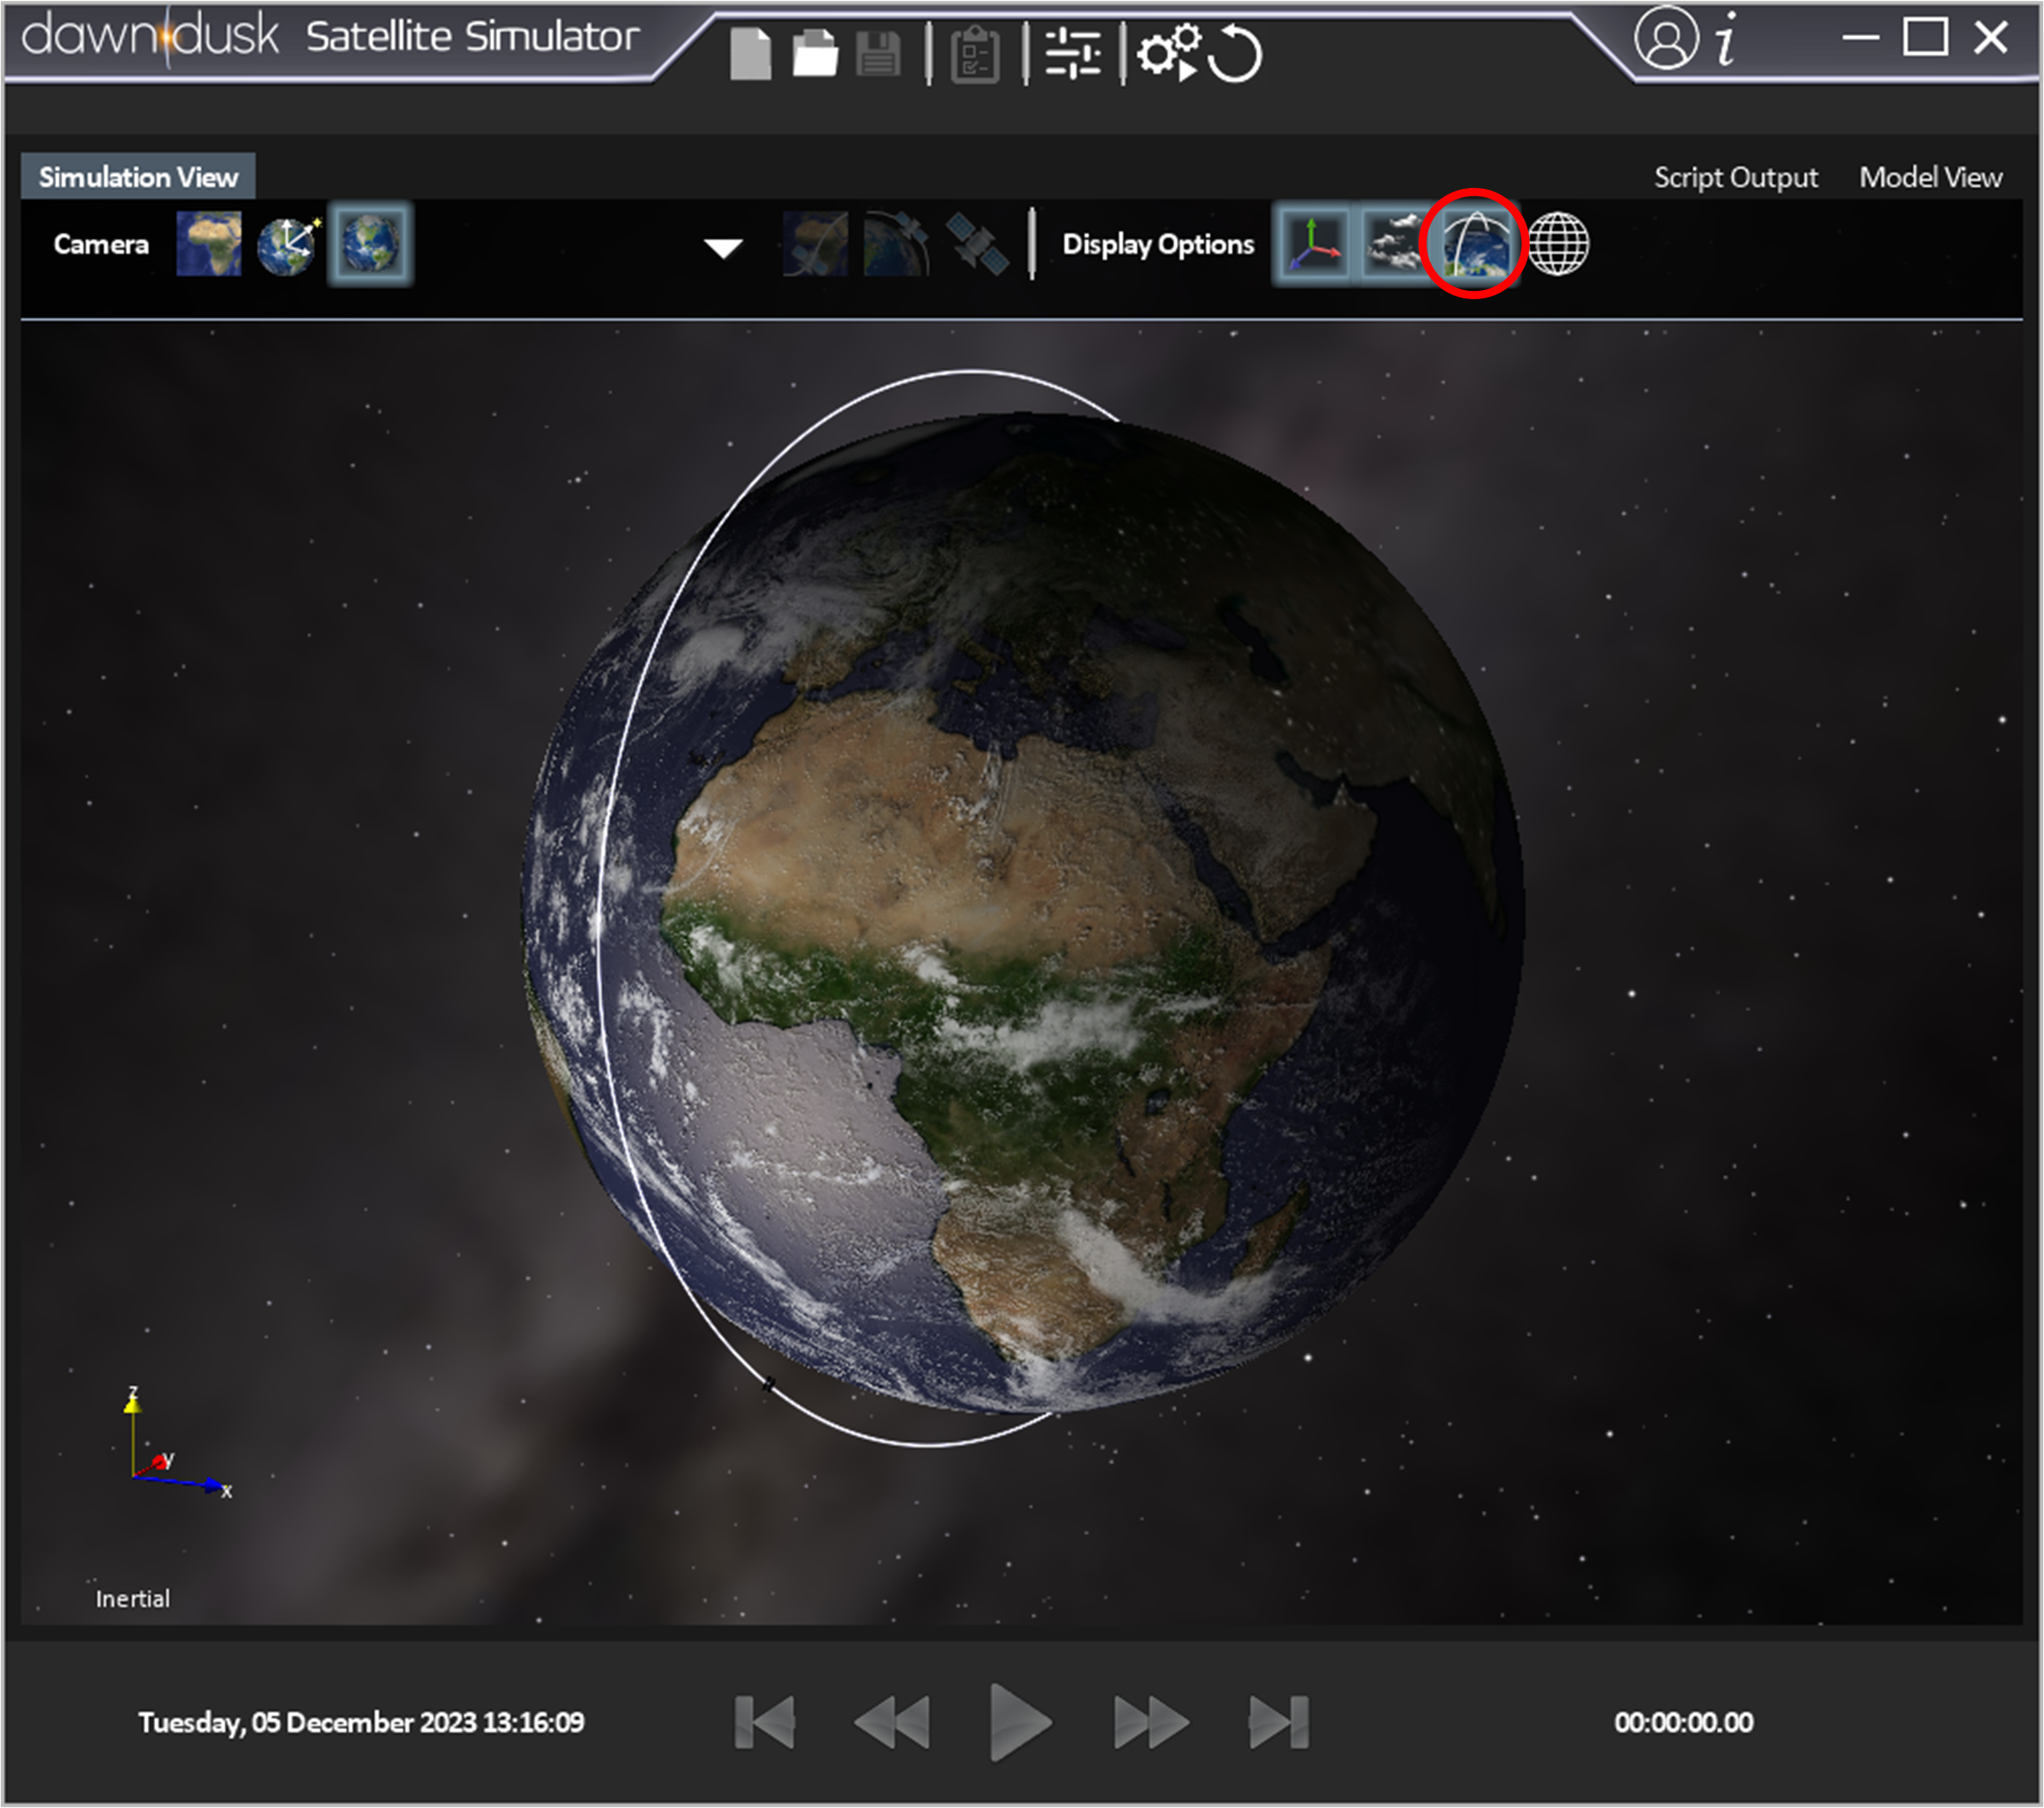Open the folder icon to load file

coord(815,53)
